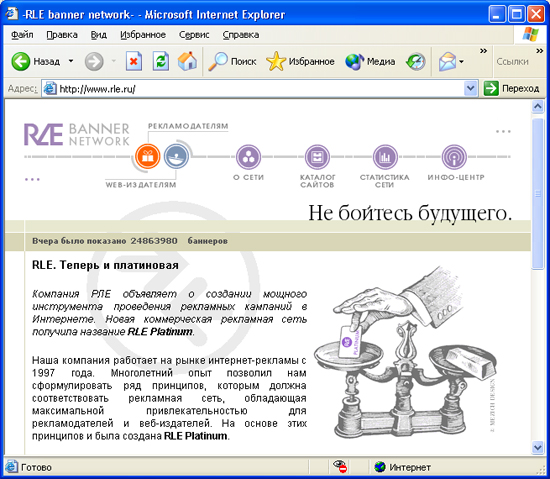The width and height of the screenshot is (550, 479).
Task: Click the page icon in address bar
Action: pos(50,89)
